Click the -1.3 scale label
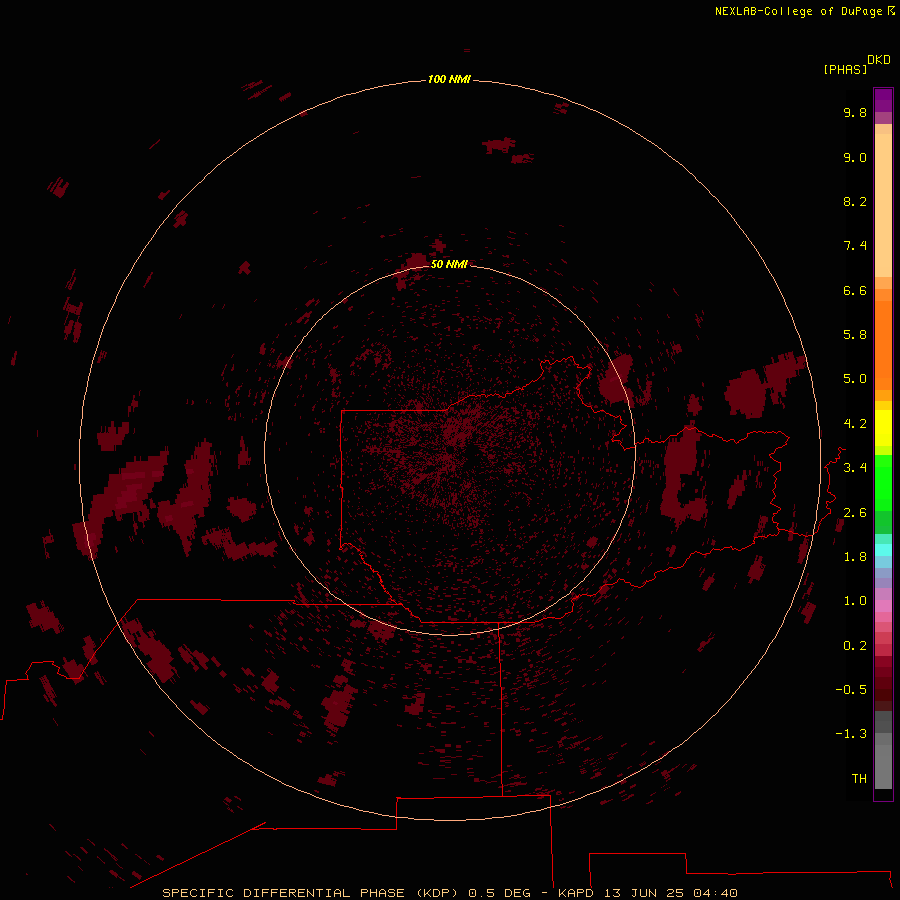This screenshot has height=900, width=900. (x=851, y=734)
